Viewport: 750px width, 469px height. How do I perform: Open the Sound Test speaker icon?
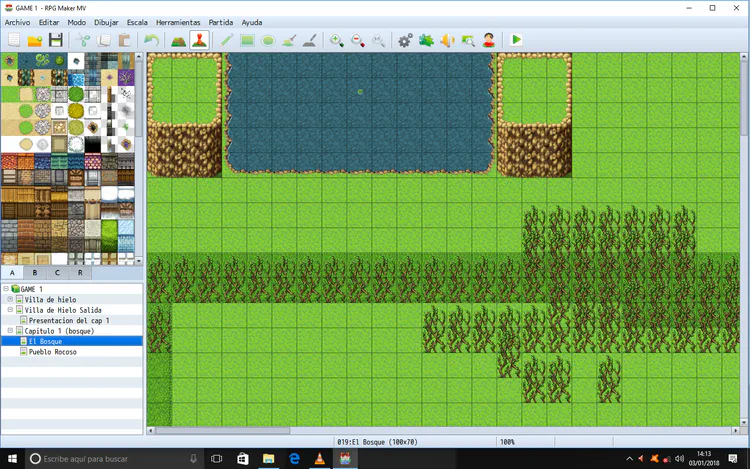pyautogui.click(x=447, y=40)
